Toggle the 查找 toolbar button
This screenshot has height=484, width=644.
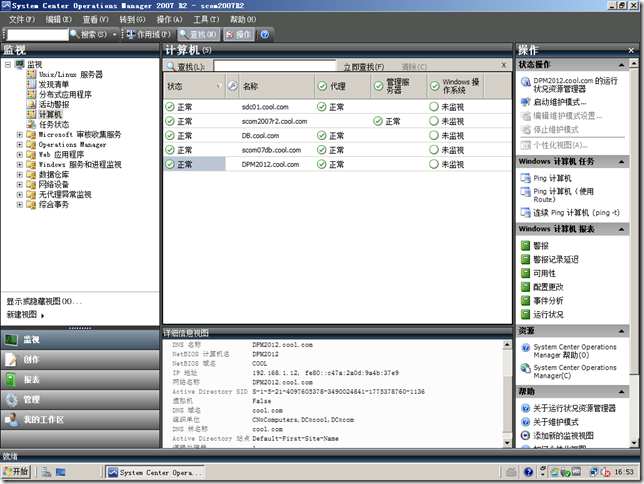[x=199, y=35]
